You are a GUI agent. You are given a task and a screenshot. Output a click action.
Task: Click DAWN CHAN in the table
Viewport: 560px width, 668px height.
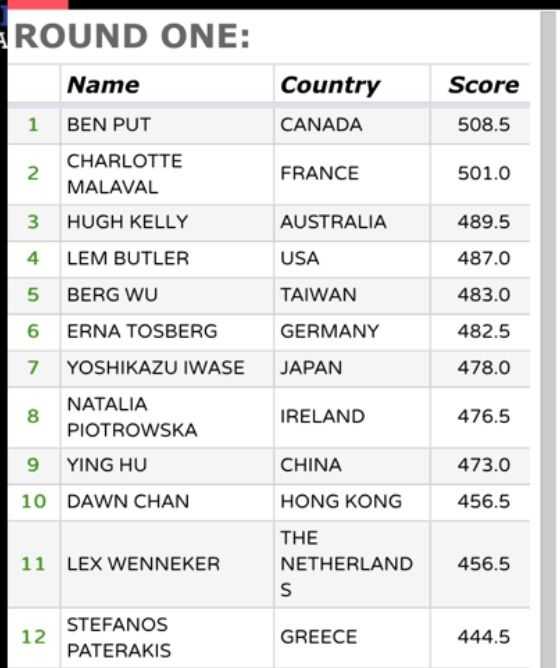pos(128,501)
